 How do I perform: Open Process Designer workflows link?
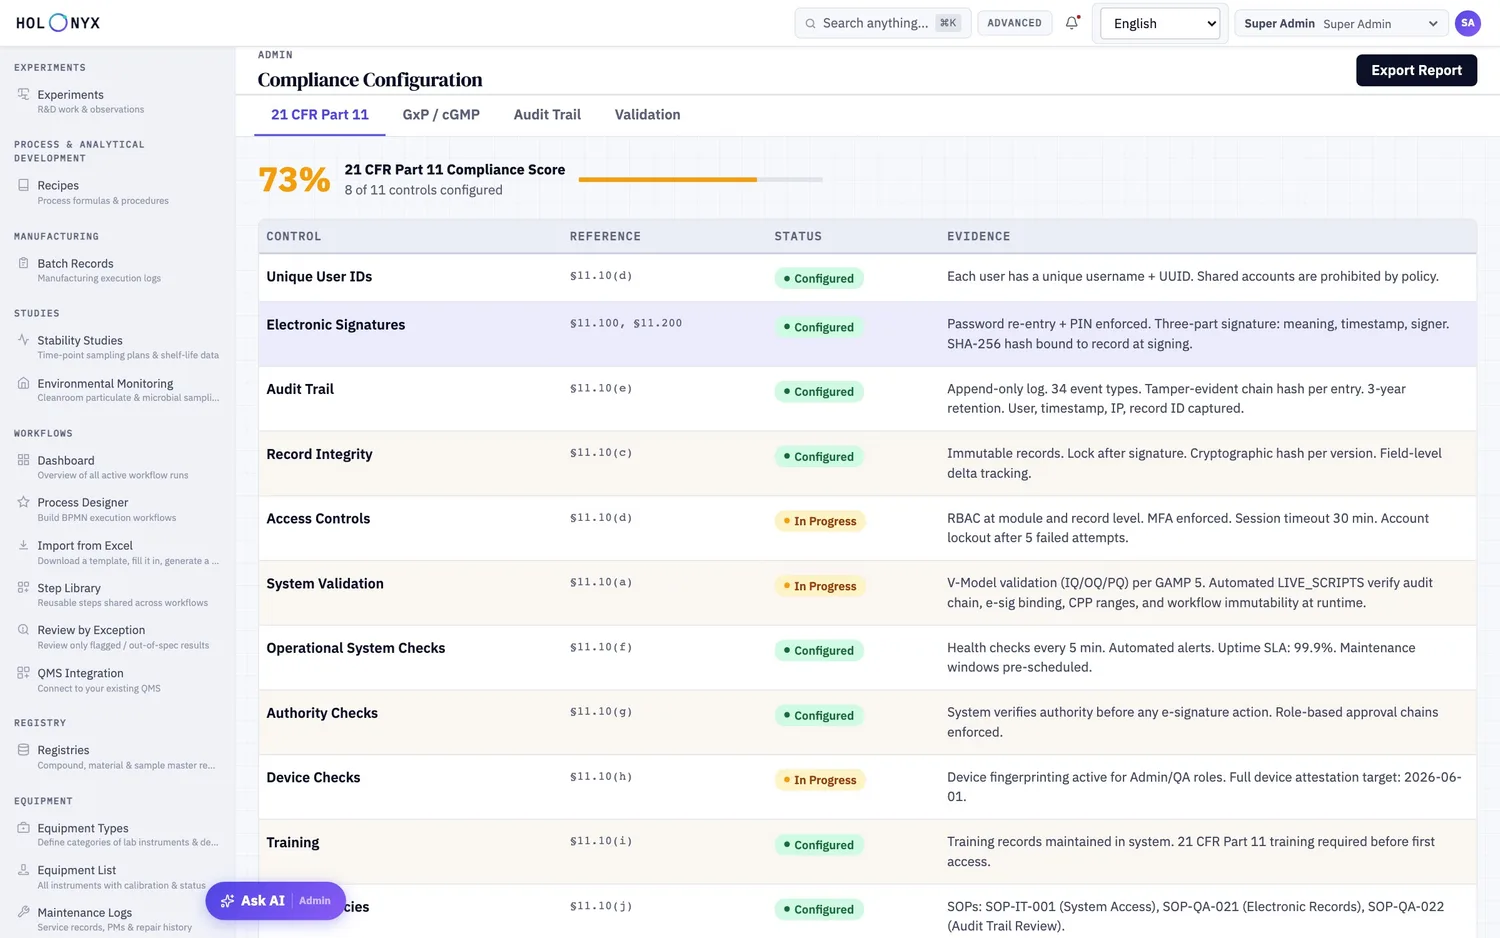click(x=118, y=509)
